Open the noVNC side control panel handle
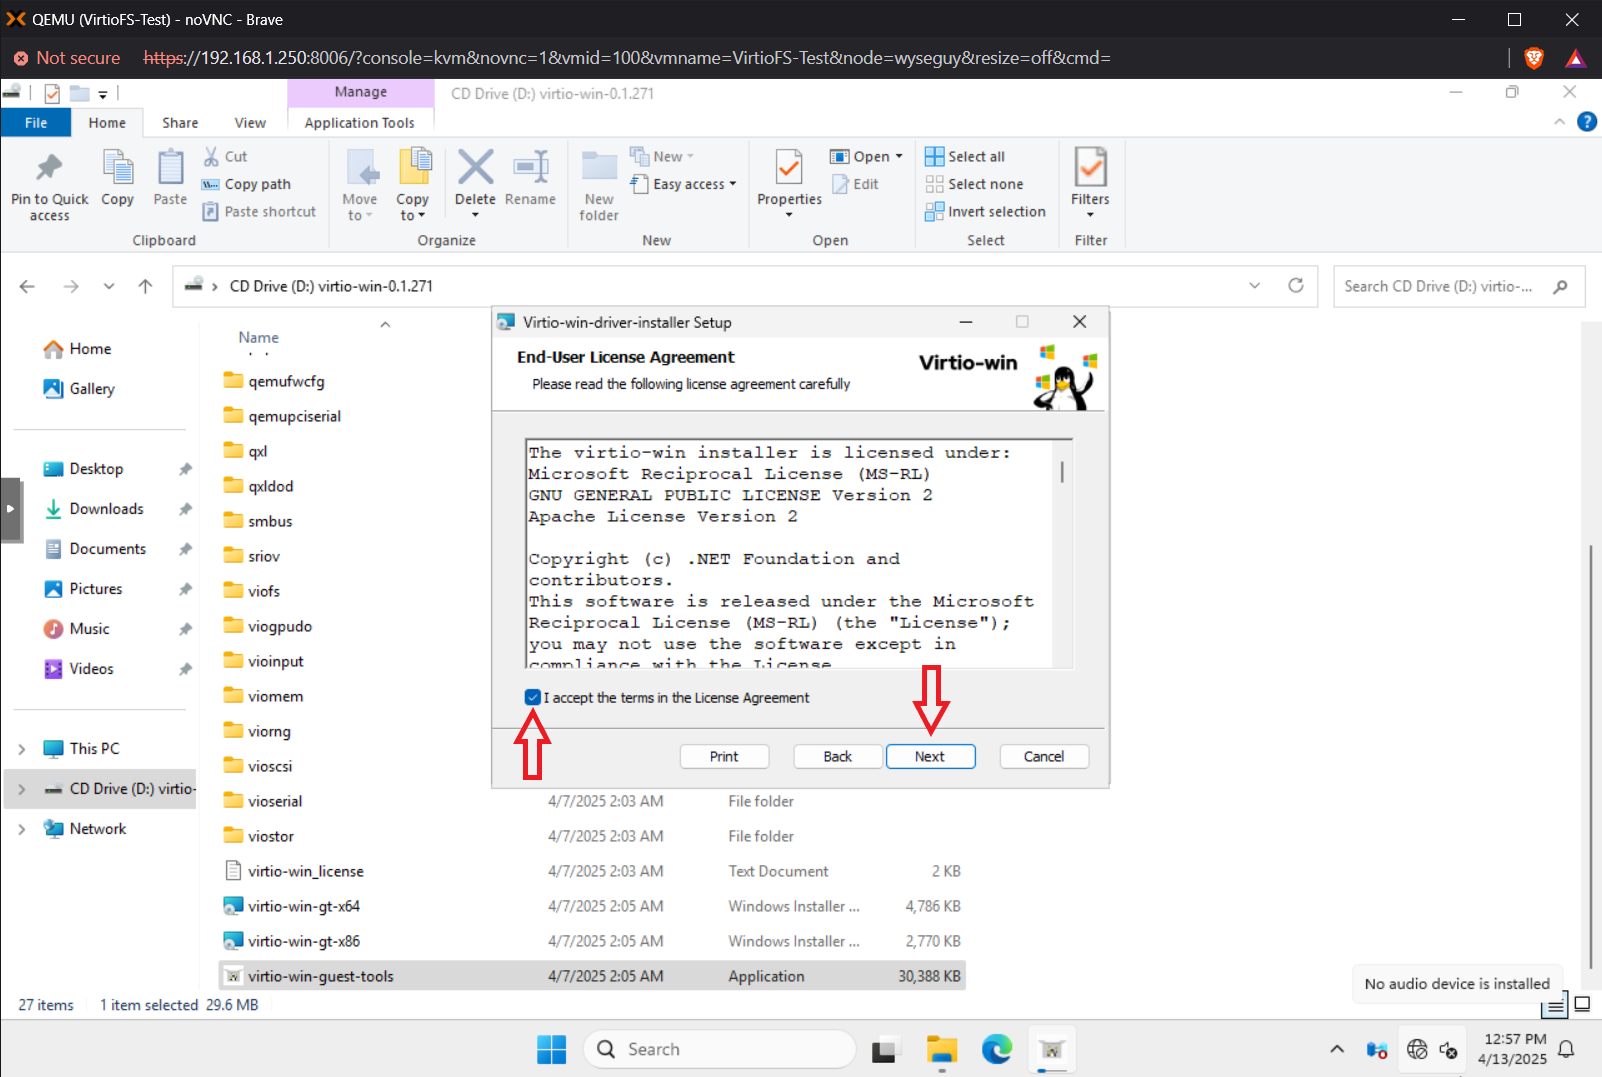The width and height of the screenshot is (1602, 1077). pos(11,509)
